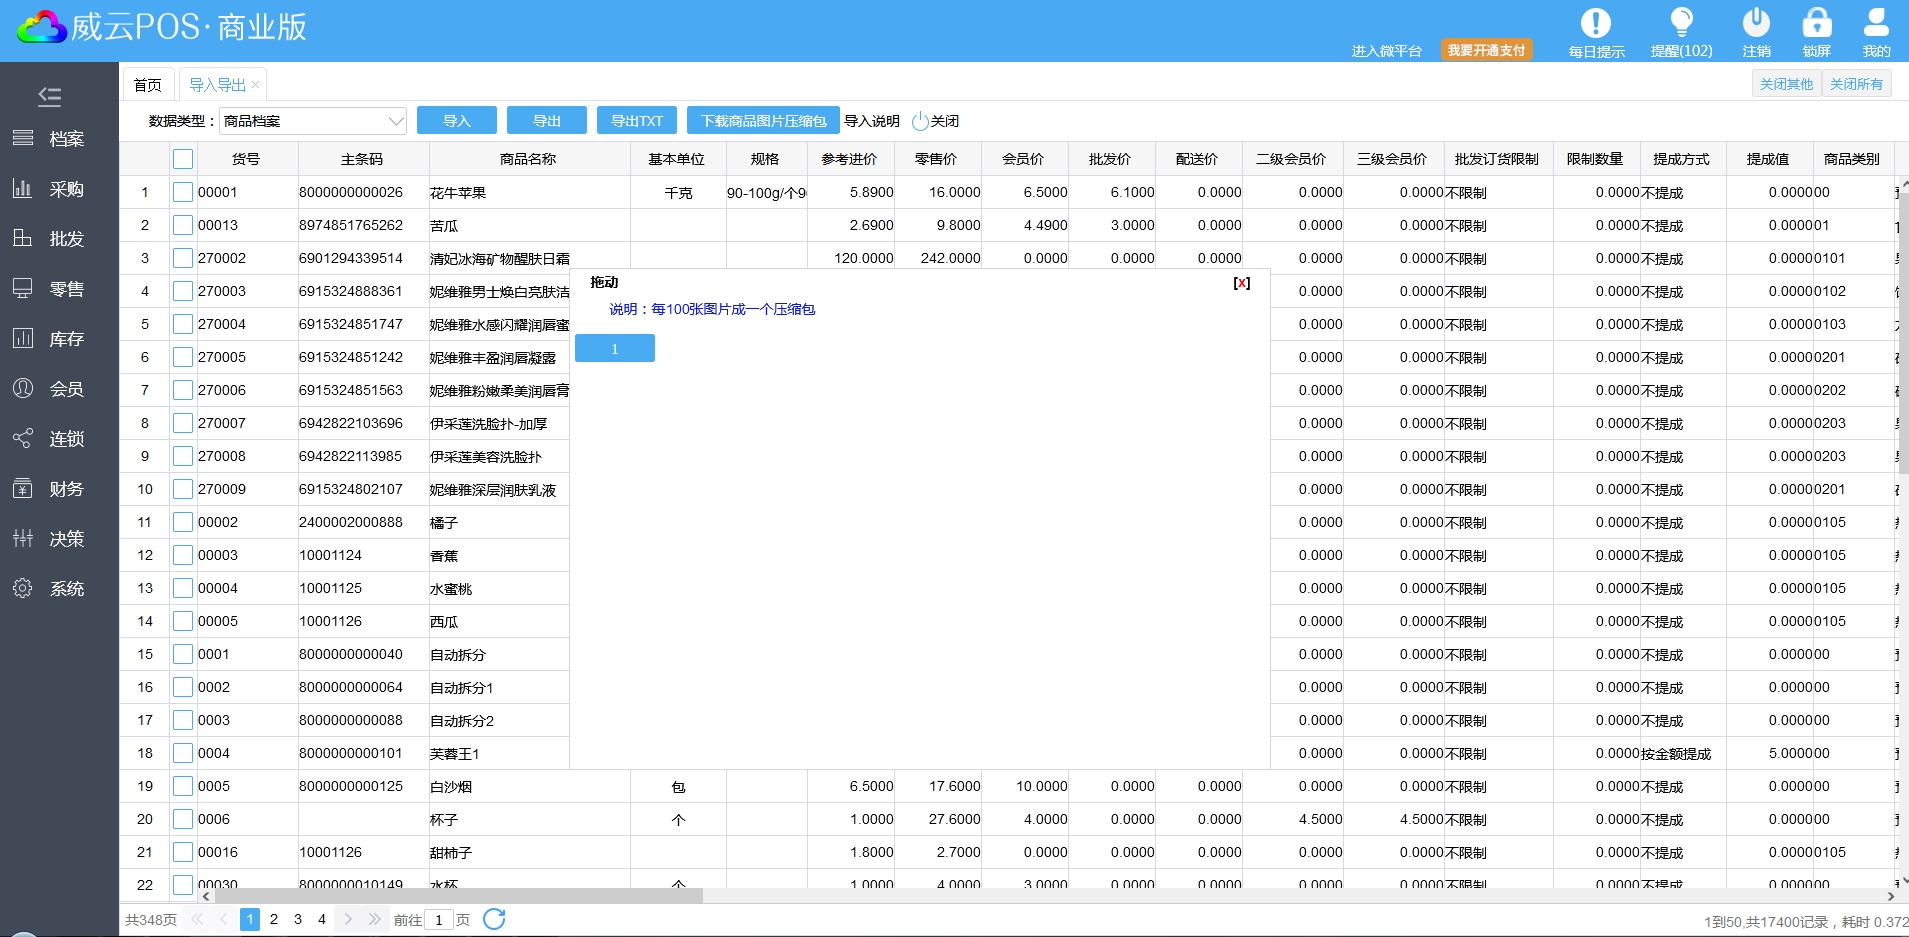Click the 注销 logout power icon
The height and width of the screenshot is (937, 1909).
(1756, 24)
